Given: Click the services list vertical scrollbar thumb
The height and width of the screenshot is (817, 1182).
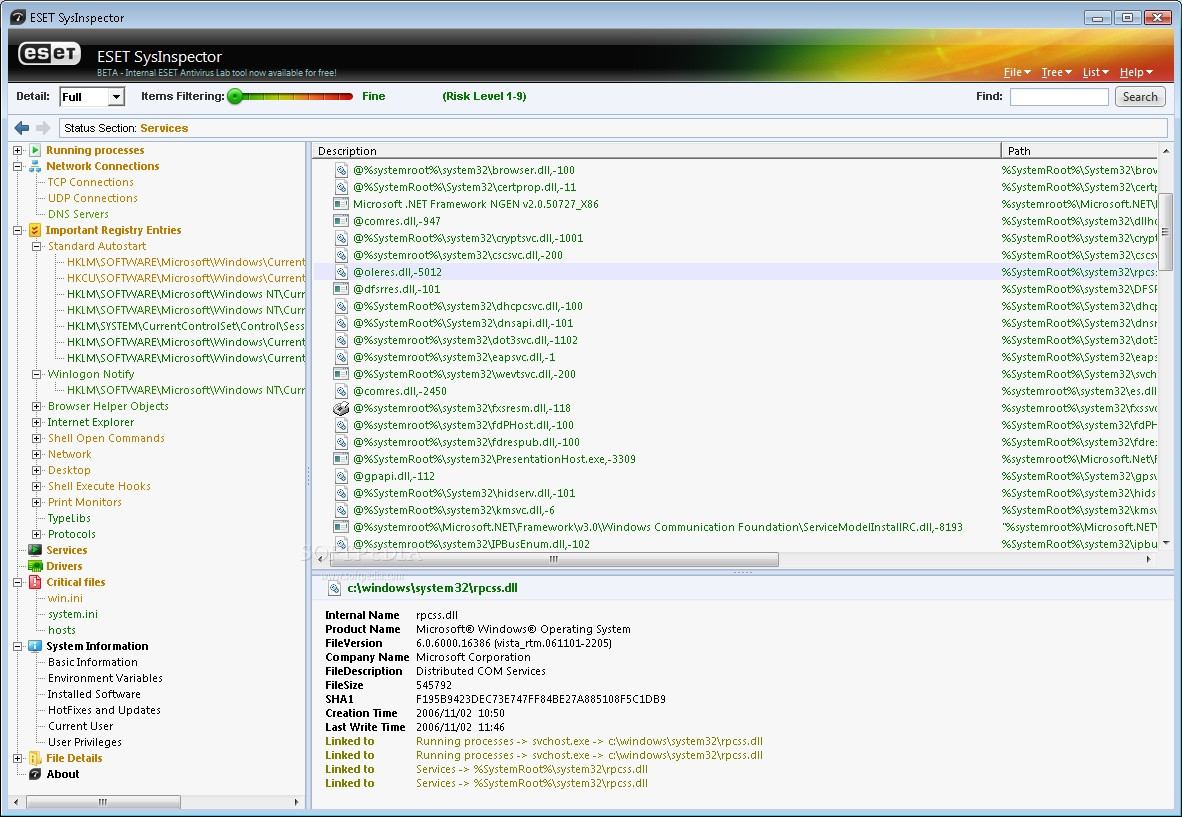Looking at the screenshot, I should point(1165,232).
